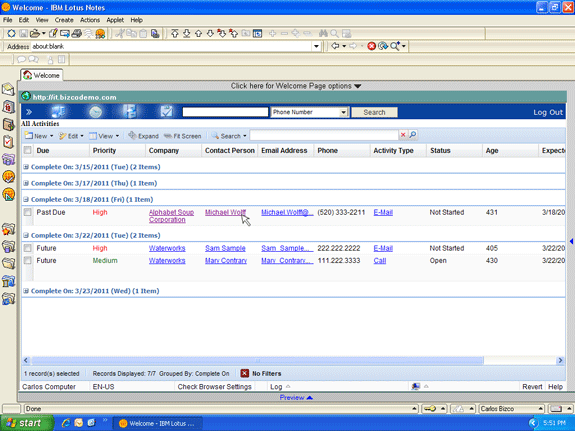The width and height of the screenshot is (575, 431).
Task: Open the Create menu
Action: pyautogui.click(x=64, y=20)
